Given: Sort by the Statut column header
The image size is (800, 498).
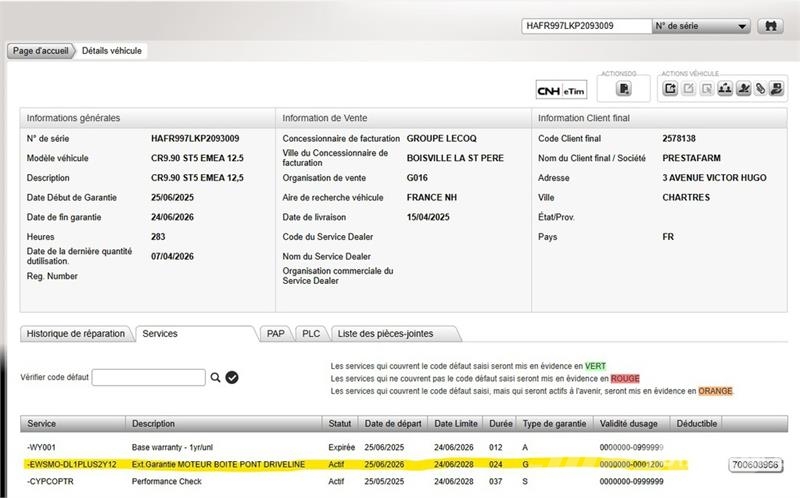Looking at the screenshot, I should pos(340,424).
